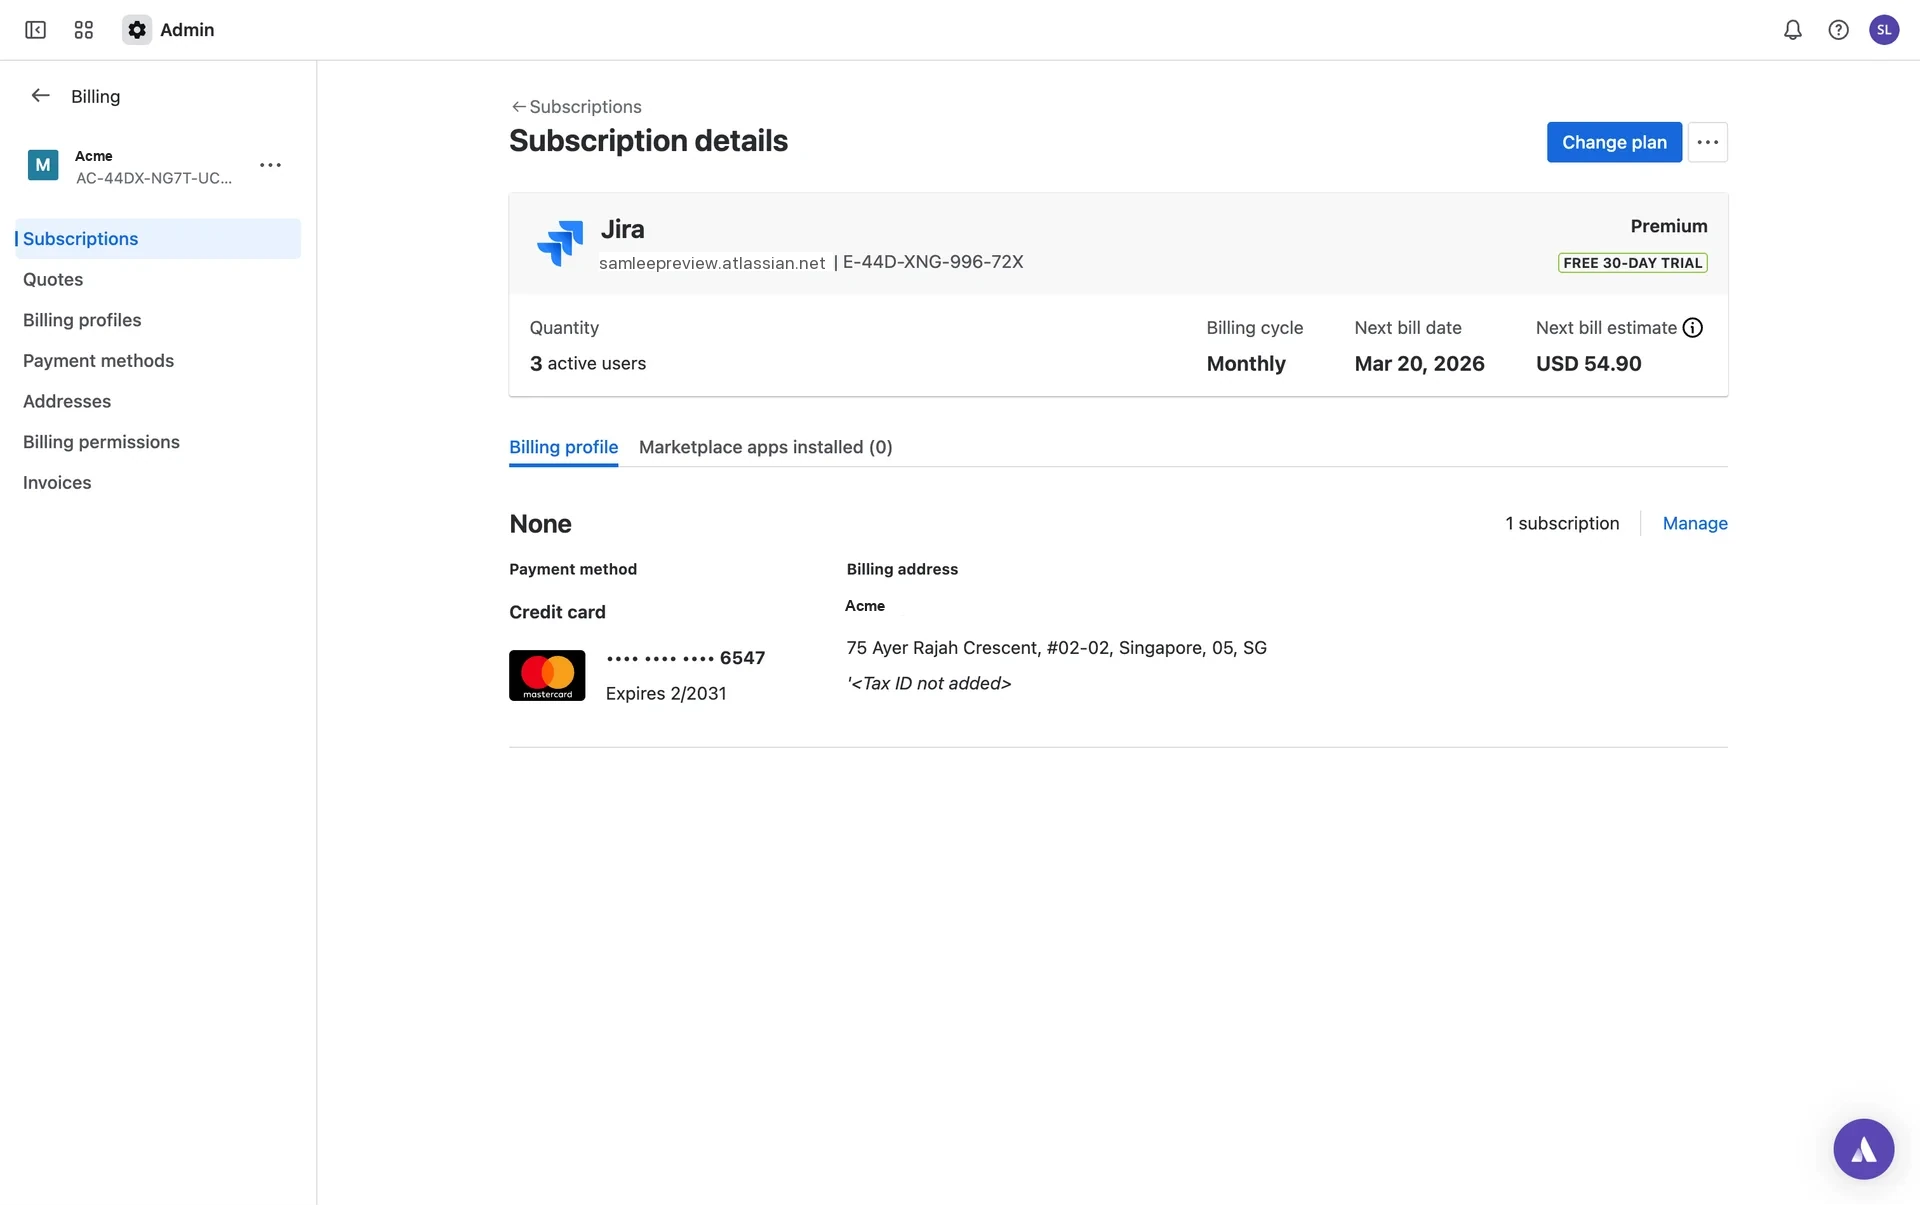
Task: Click the Billing heading in sidebar
Action: [x=95, y=97]
